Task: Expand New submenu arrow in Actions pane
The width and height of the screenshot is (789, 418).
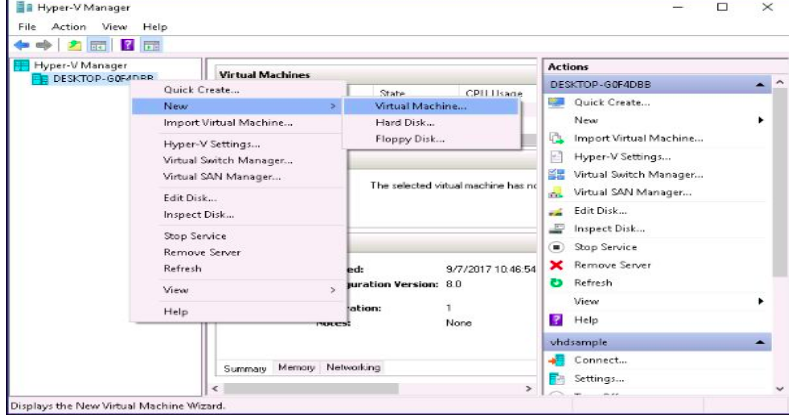Action: coord(761,120)
